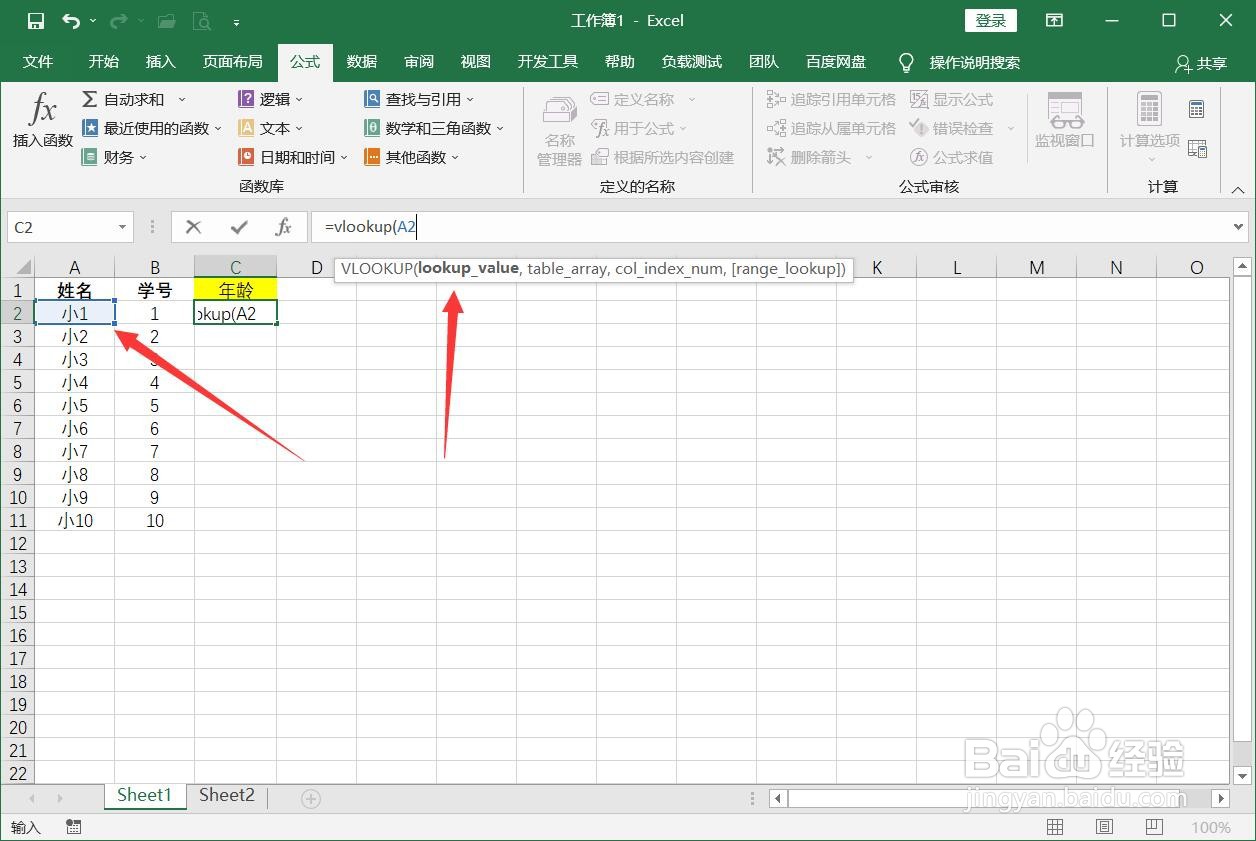1256x841 pixels.
Task: Open the Name Box dropdown
Action: pyautogui.click(x=124, y=227)
